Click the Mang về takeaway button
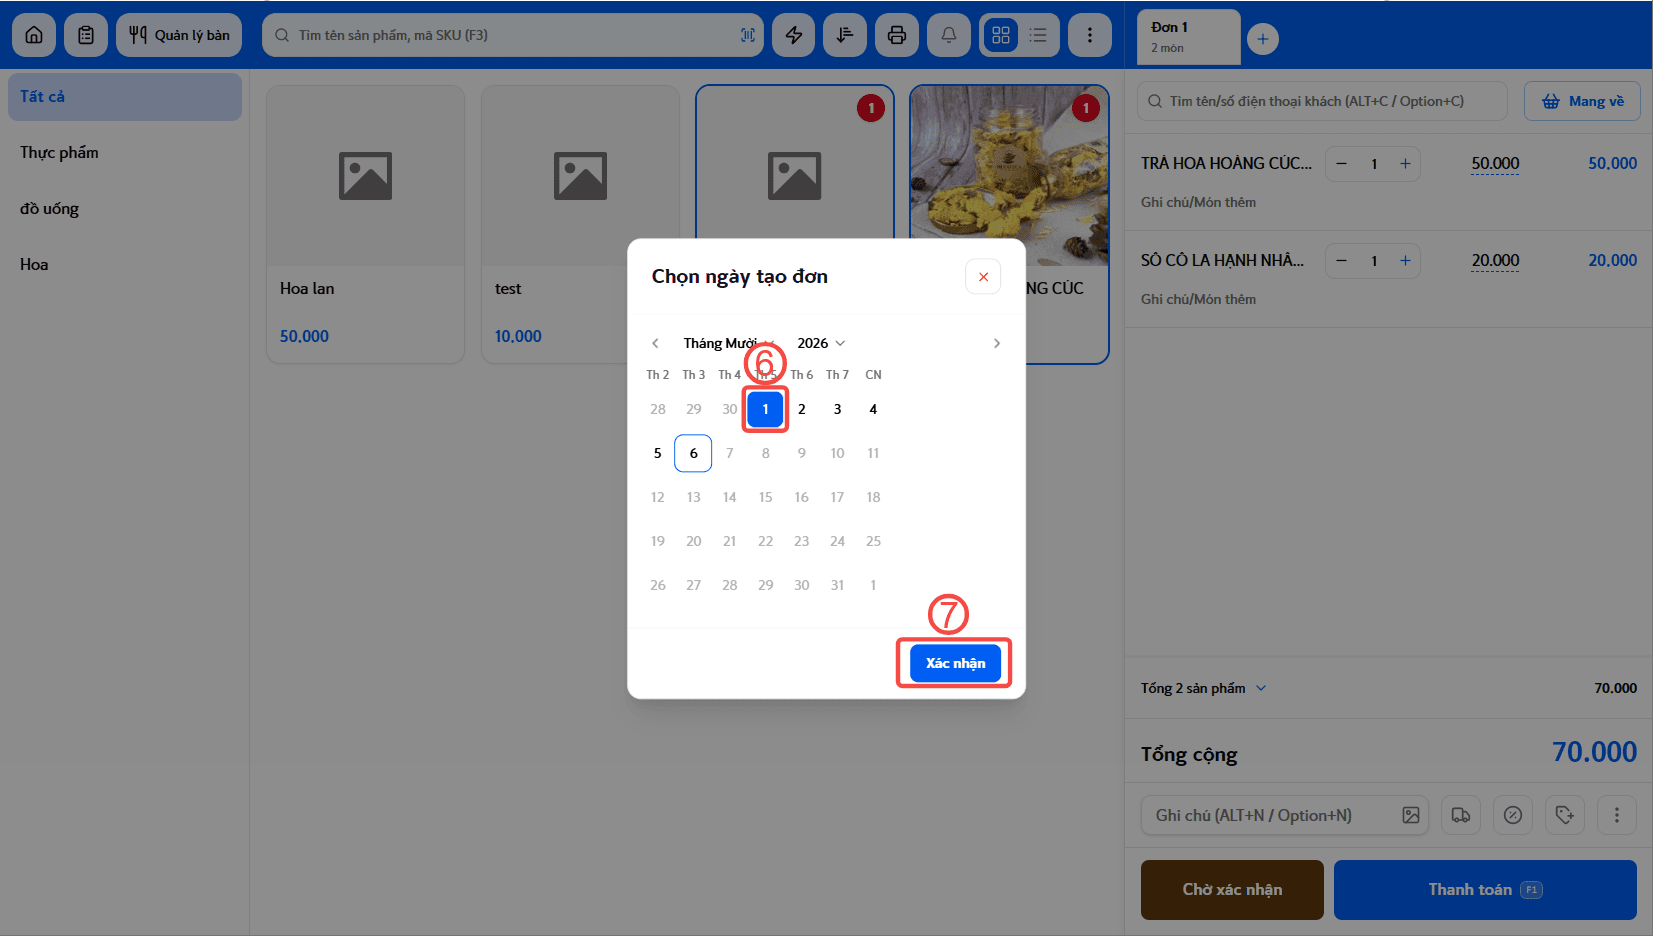This screenshot has width=1653, height=936. pyautogui.click(x=1582, y=101)
